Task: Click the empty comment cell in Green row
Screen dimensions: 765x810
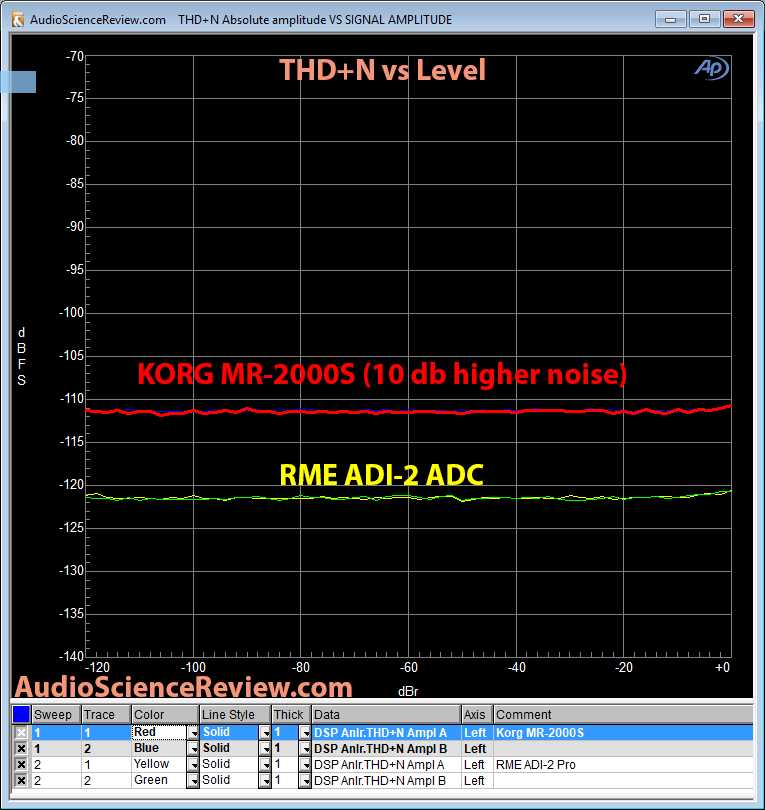Action: [623, 781]
